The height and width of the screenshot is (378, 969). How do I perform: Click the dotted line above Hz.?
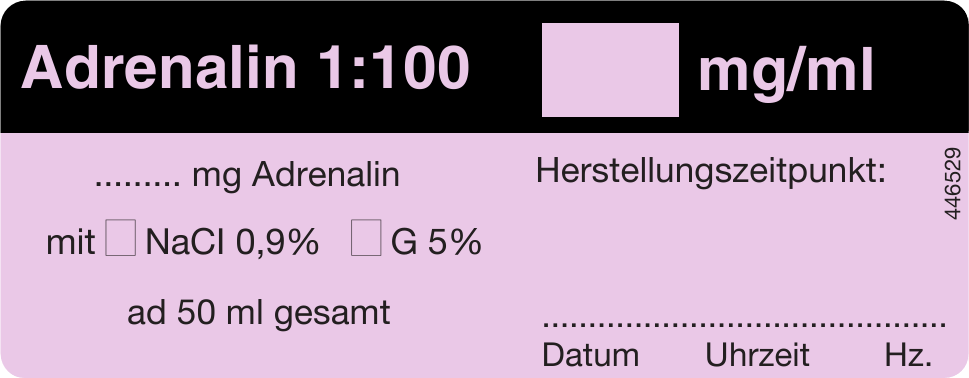908,322
